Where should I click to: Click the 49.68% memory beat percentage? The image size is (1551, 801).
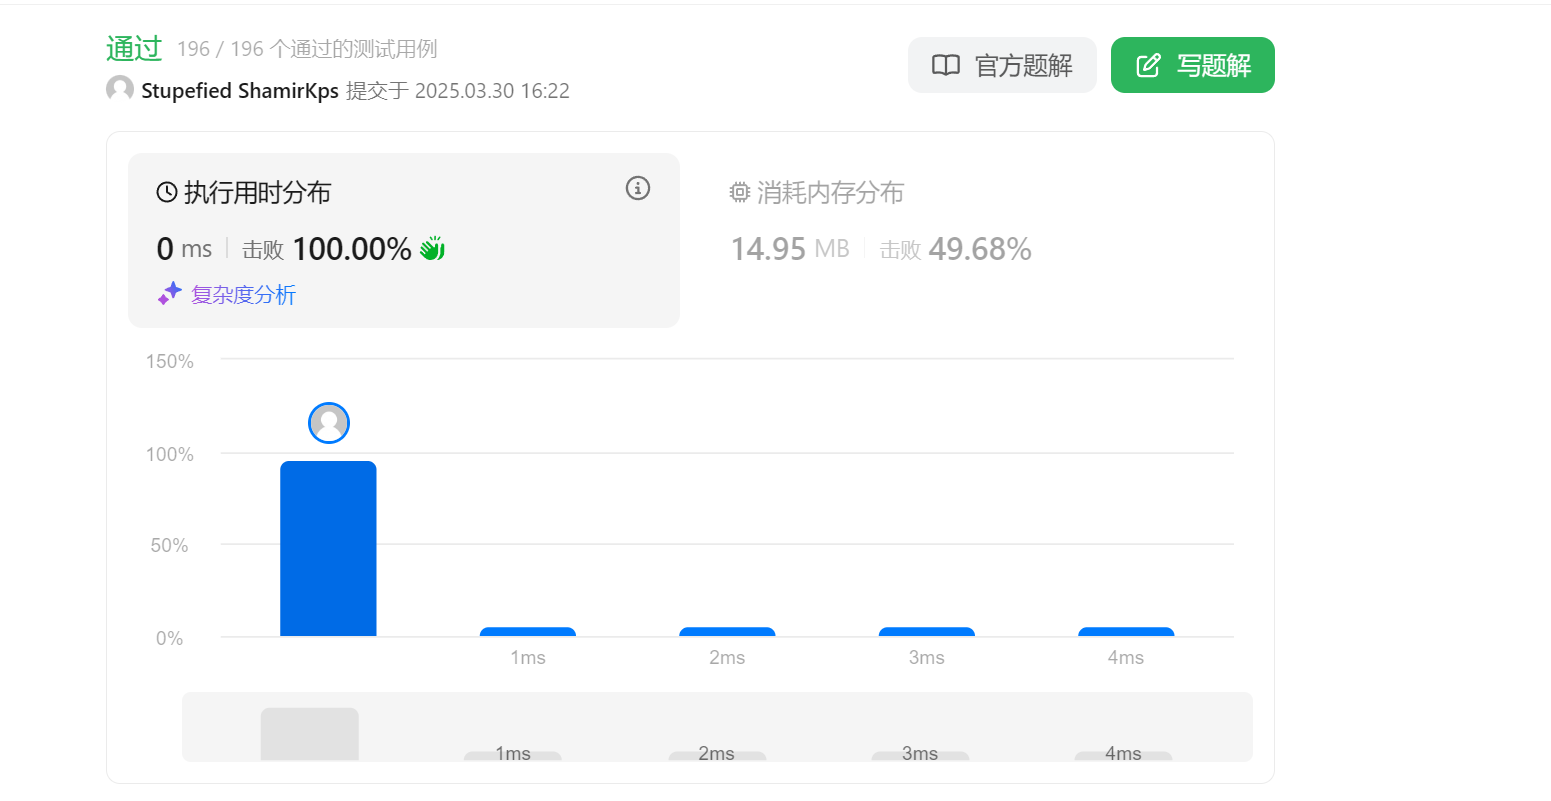pos(980,249)
